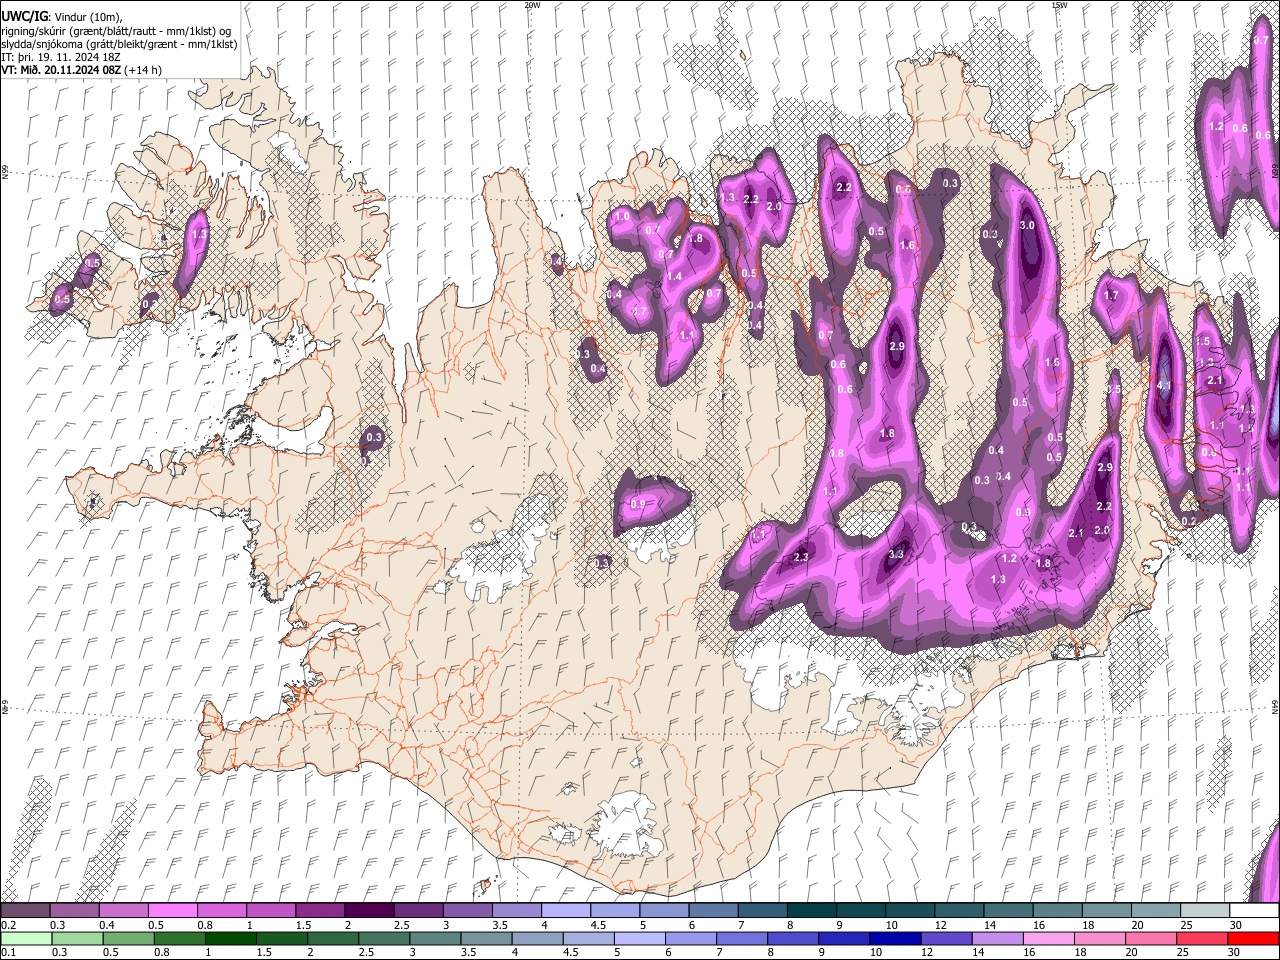Click the 1.4 precipitation value on the map
The width and height of the screenshot is (1280, 960).
coord(674,276)
